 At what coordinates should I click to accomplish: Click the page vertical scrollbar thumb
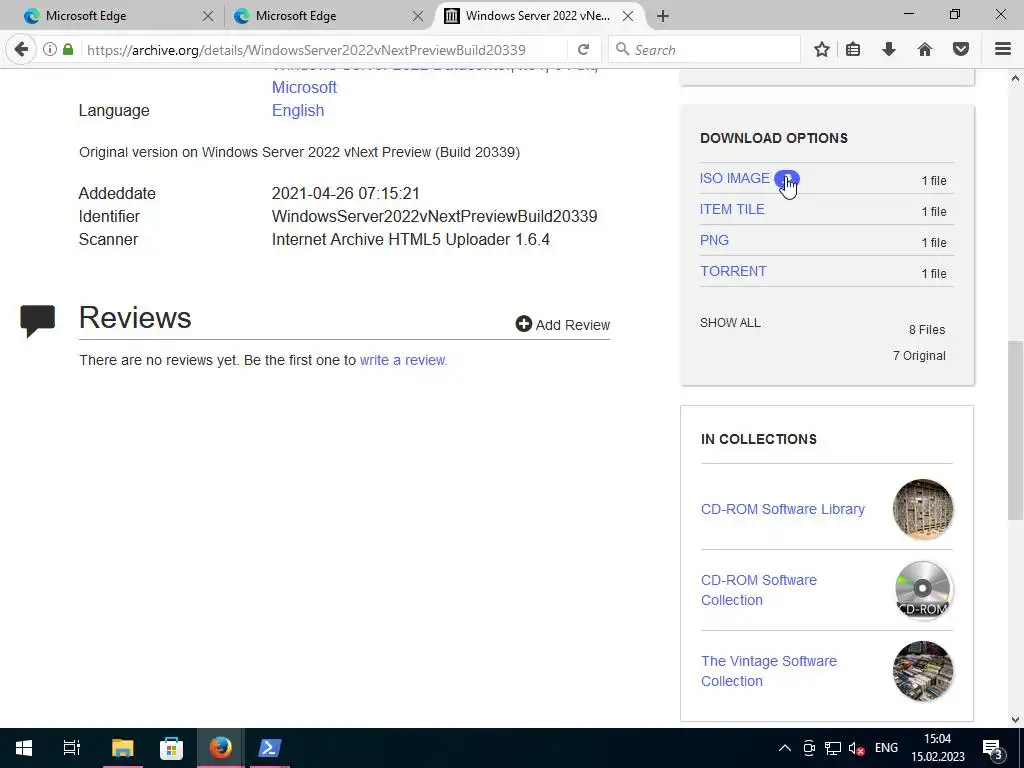(1015, 430)
